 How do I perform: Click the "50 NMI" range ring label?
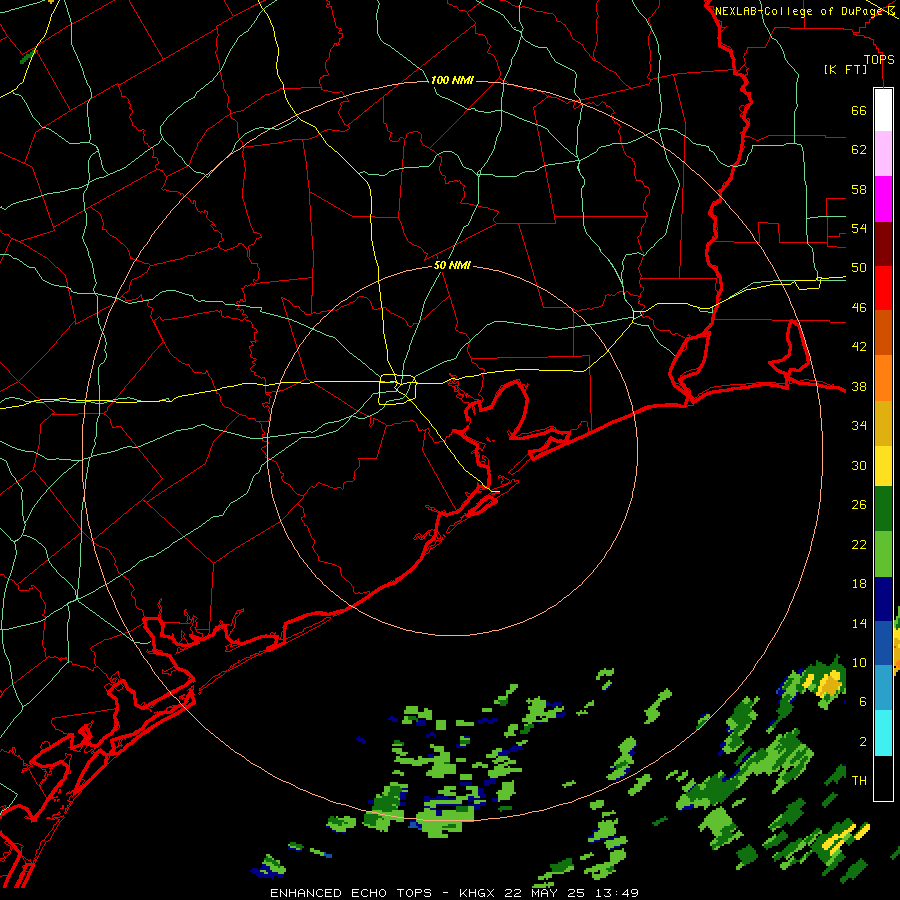point(452,265)
